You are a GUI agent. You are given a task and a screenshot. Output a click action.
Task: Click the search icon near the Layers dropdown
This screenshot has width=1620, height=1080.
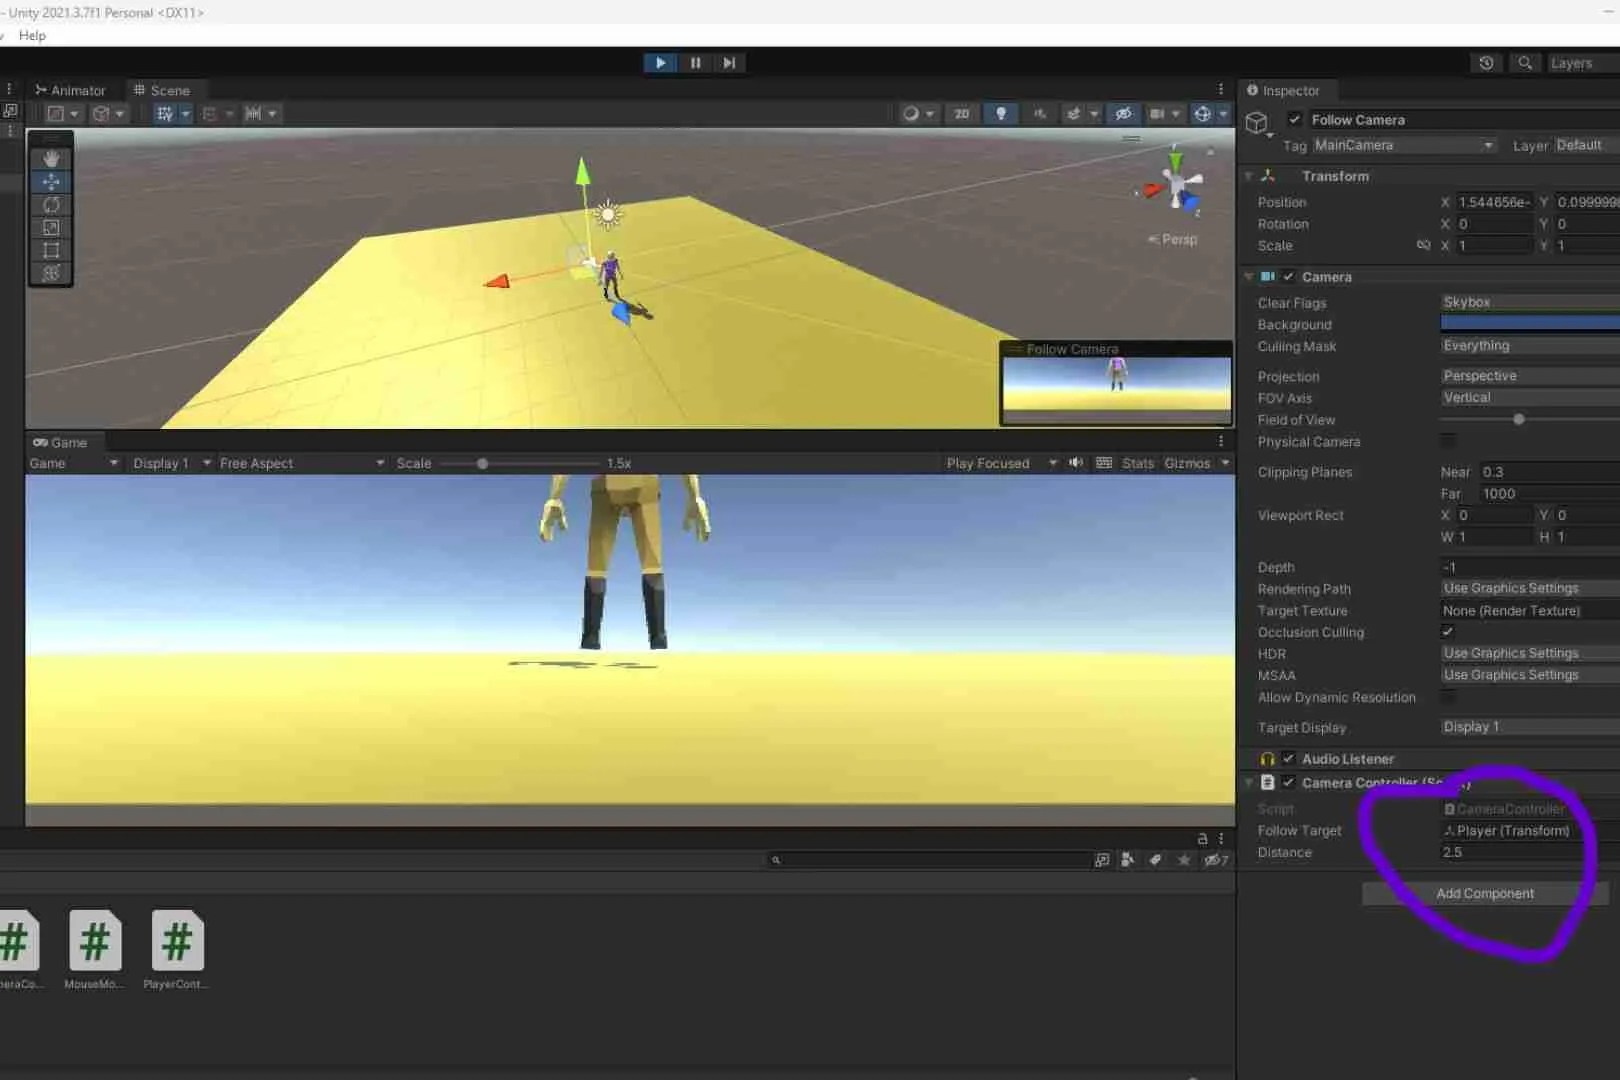click(1525, 63)
